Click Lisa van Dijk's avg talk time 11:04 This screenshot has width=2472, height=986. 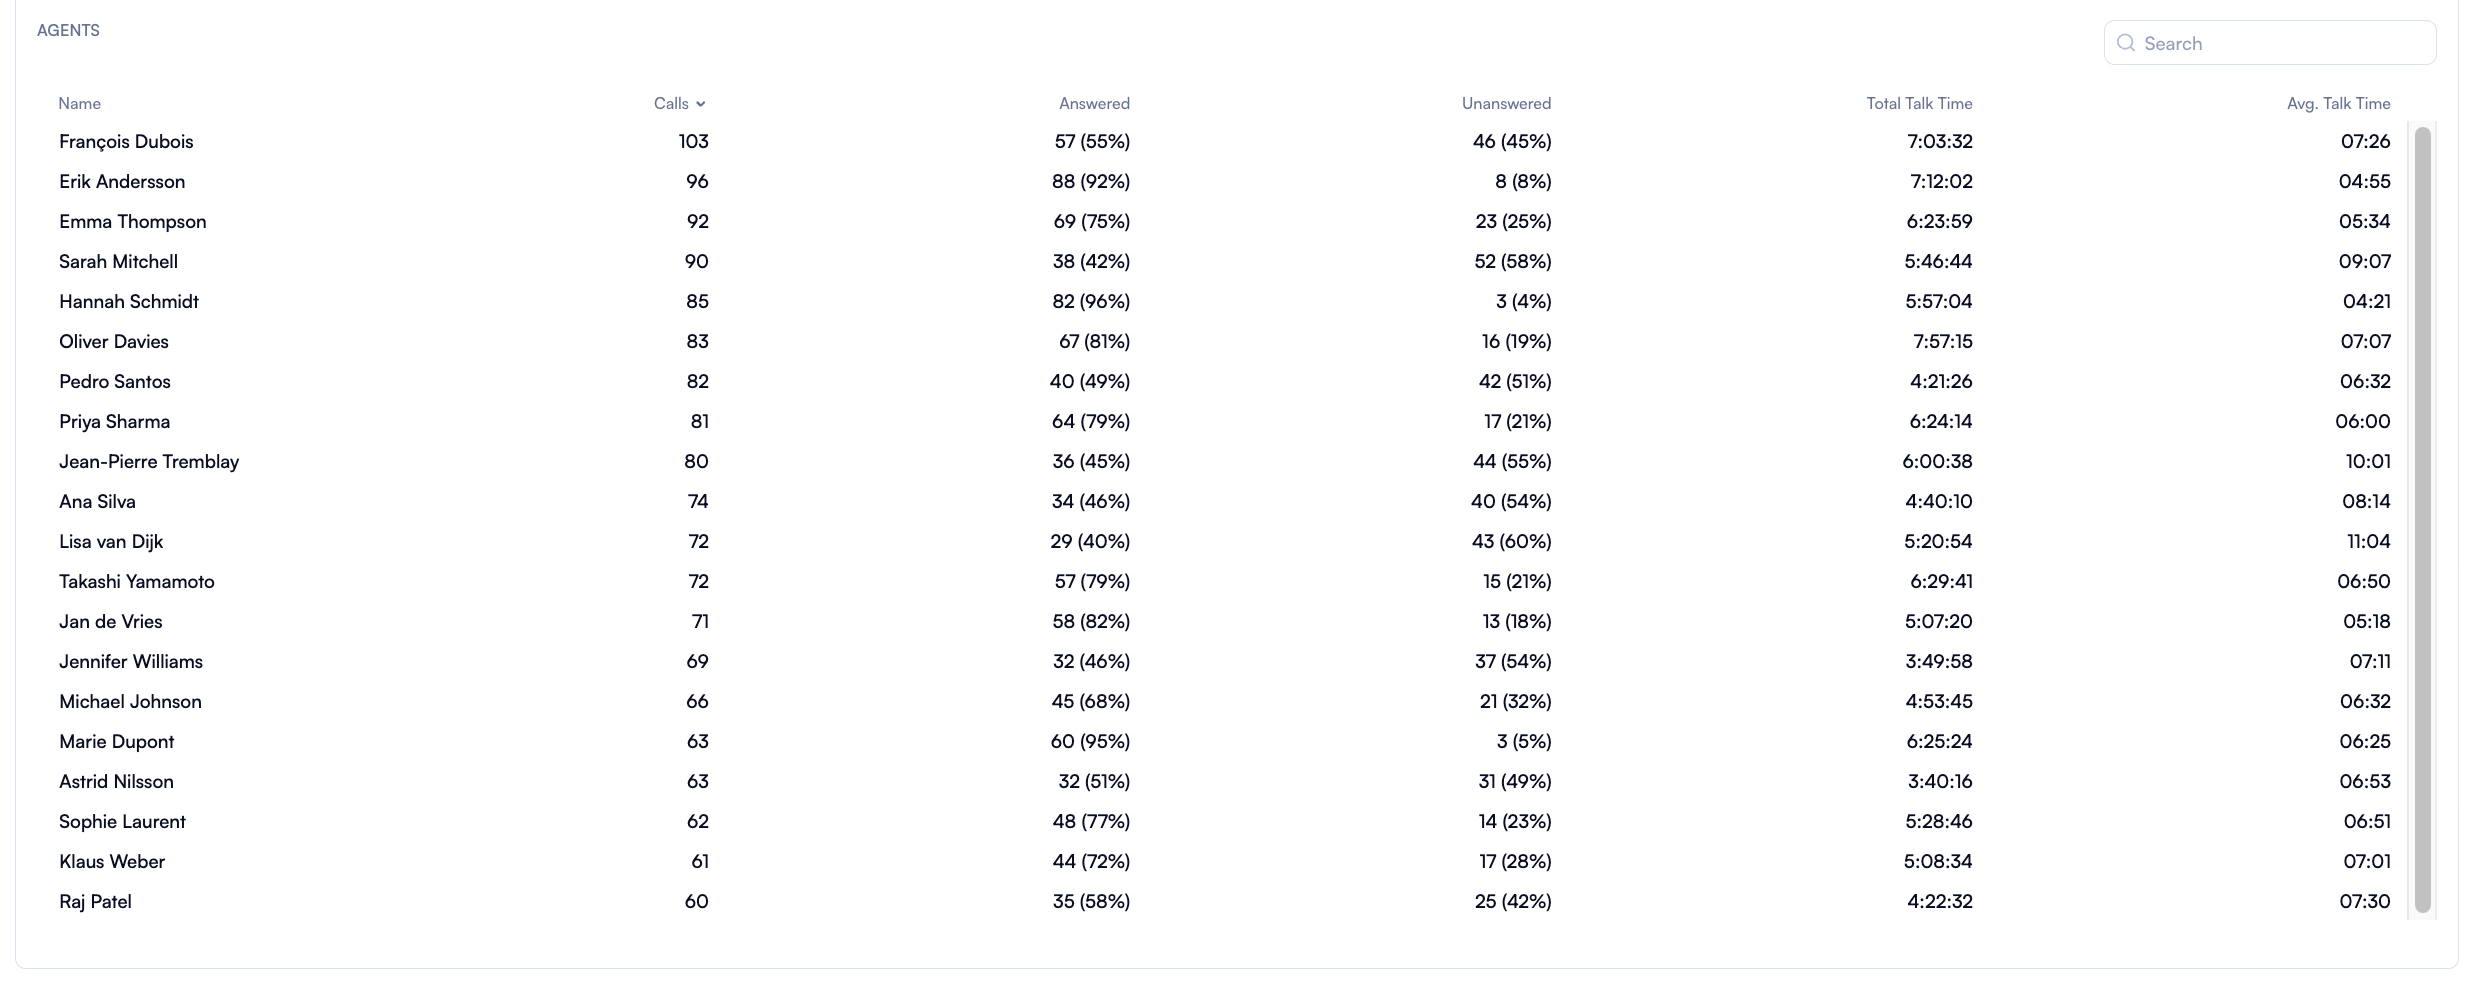[x=2368, y=542]
